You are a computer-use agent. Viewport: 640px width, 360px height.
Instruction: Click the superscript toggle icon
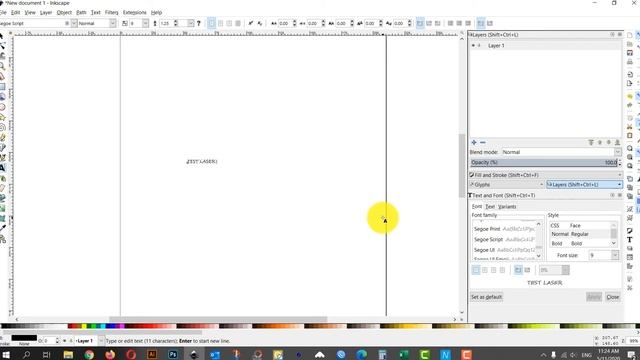coord(251,23)
